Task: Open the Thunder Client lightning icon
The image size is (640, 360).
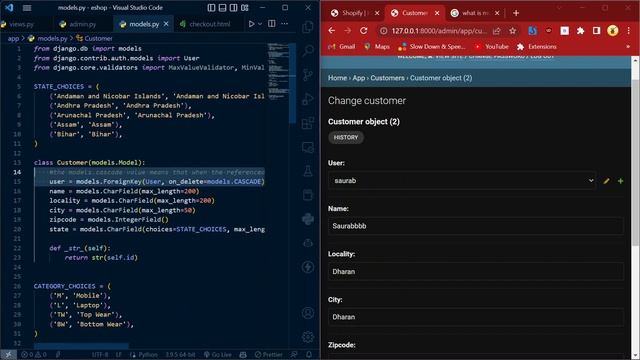Action: click(x=308, y=267)
